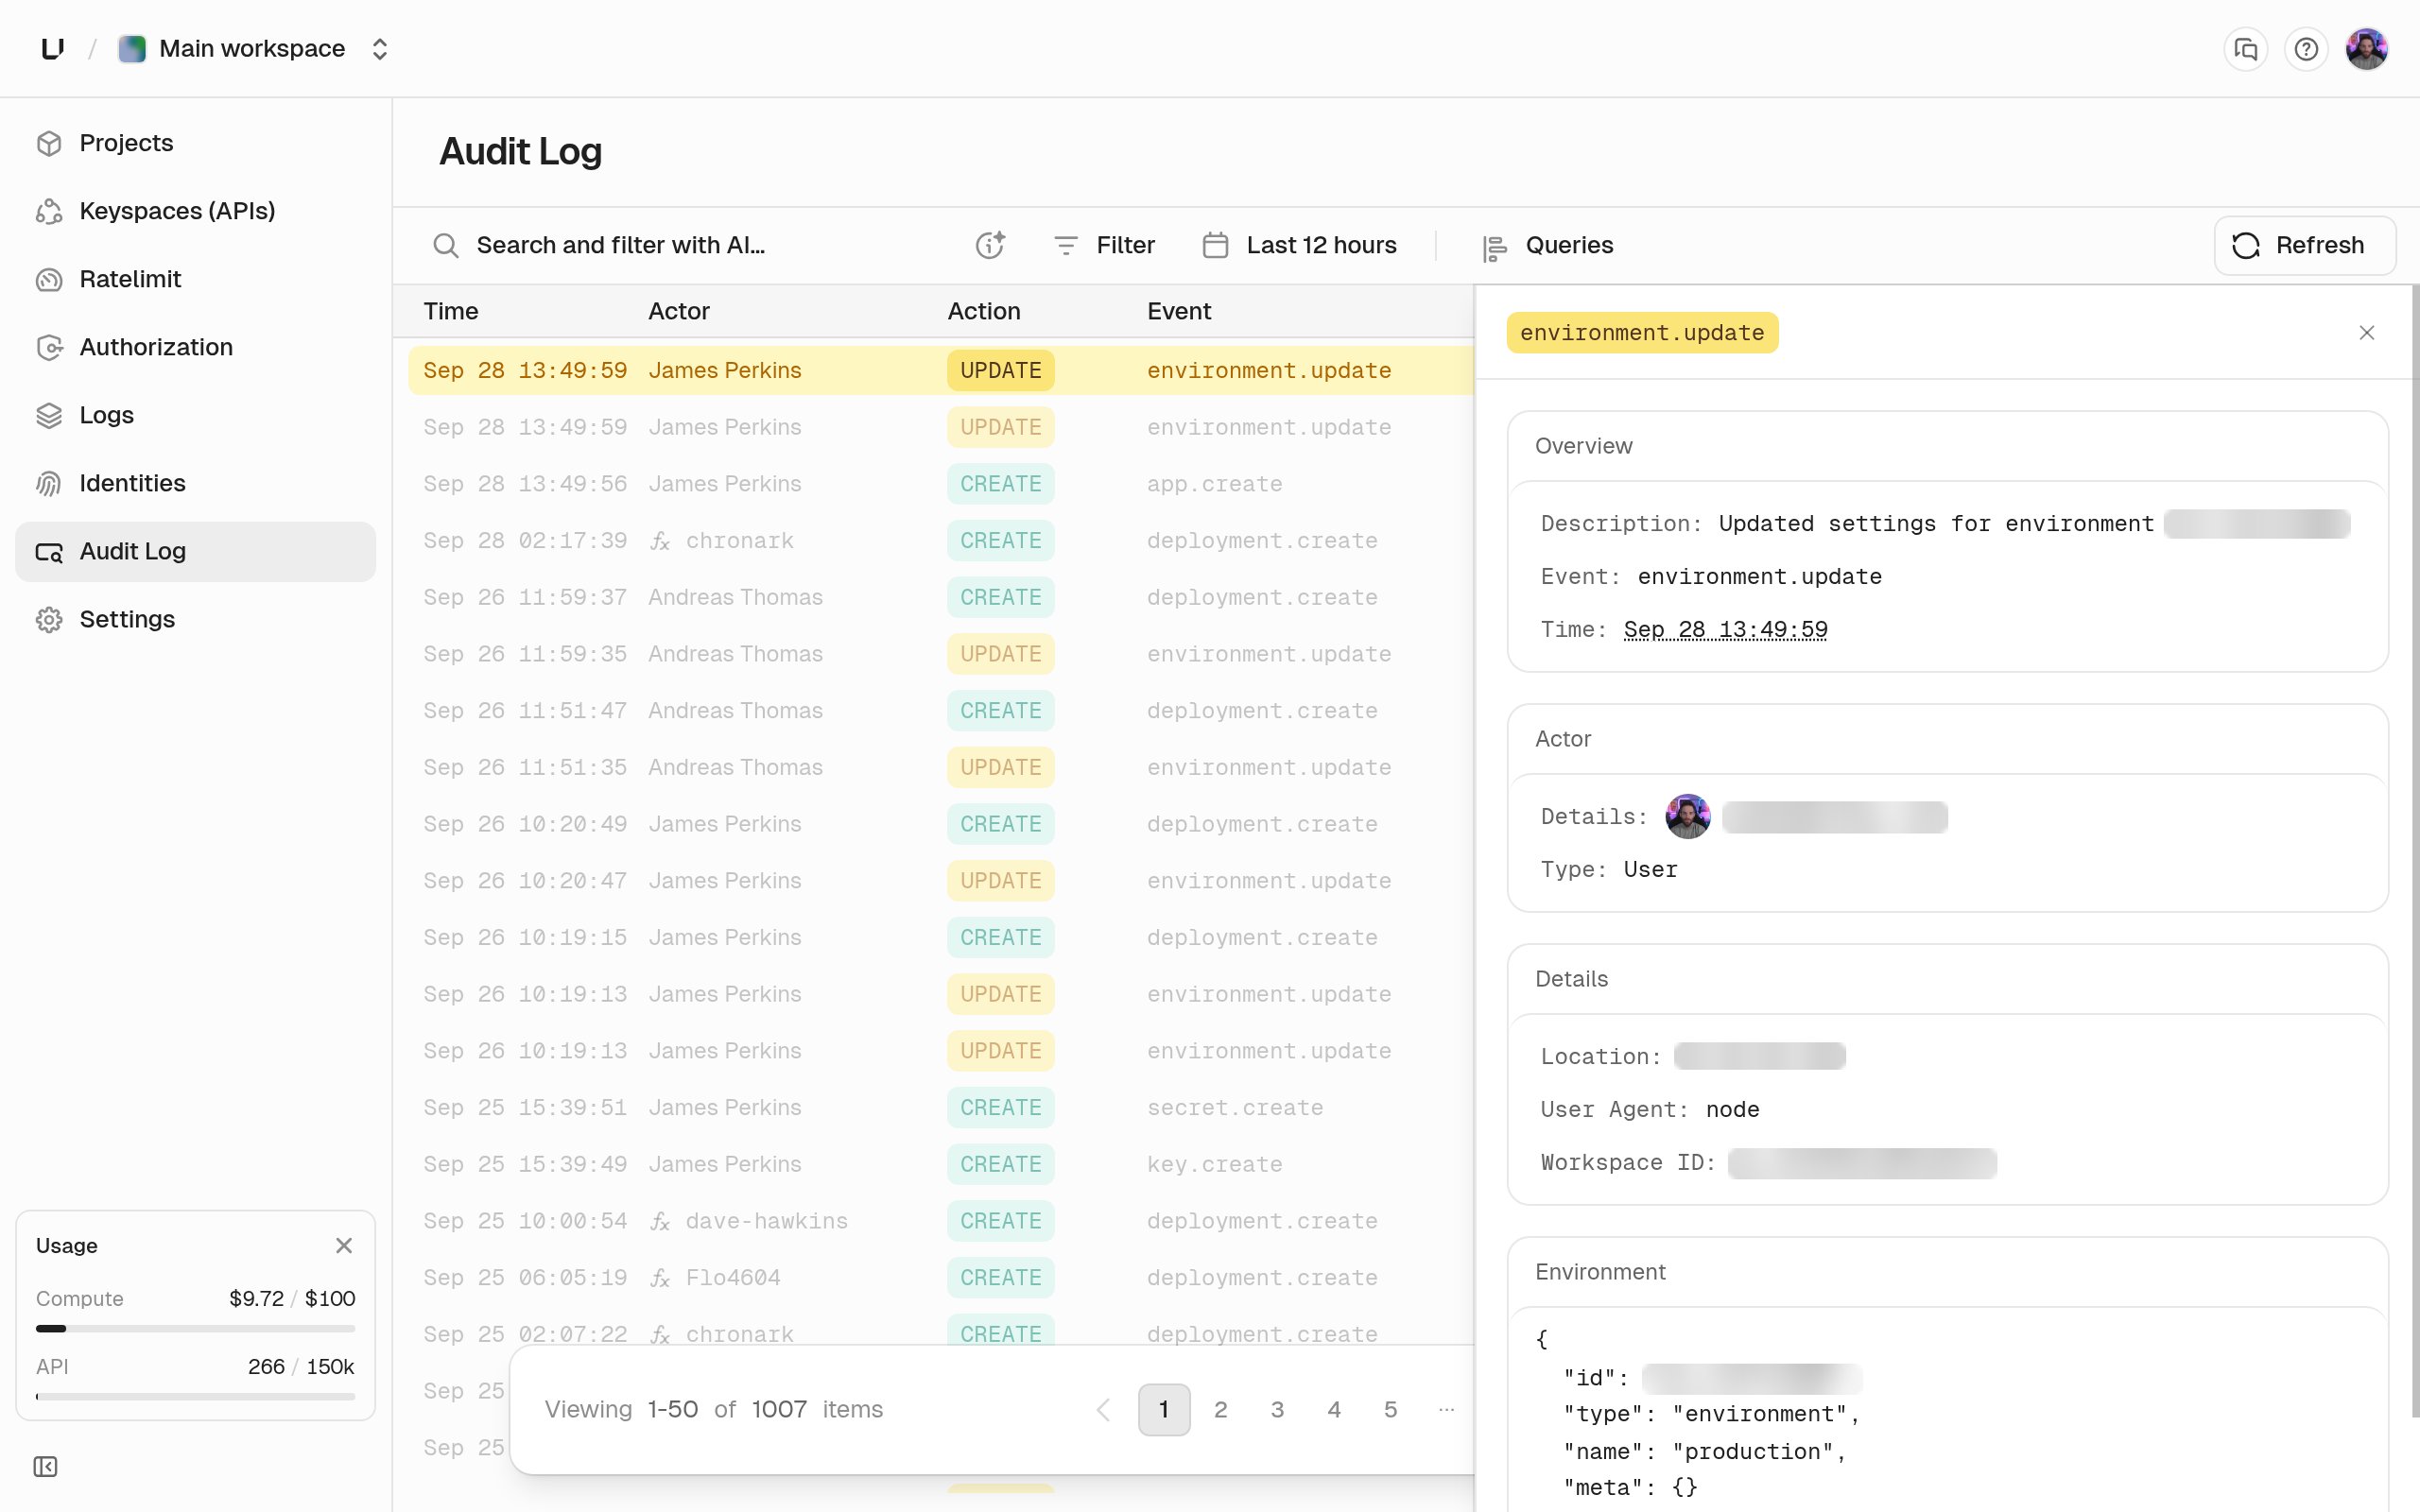This screenshot has width=2420, height=1512.
Task: Click the Identities fingerprint icon
Action: (x=49, y=483)
